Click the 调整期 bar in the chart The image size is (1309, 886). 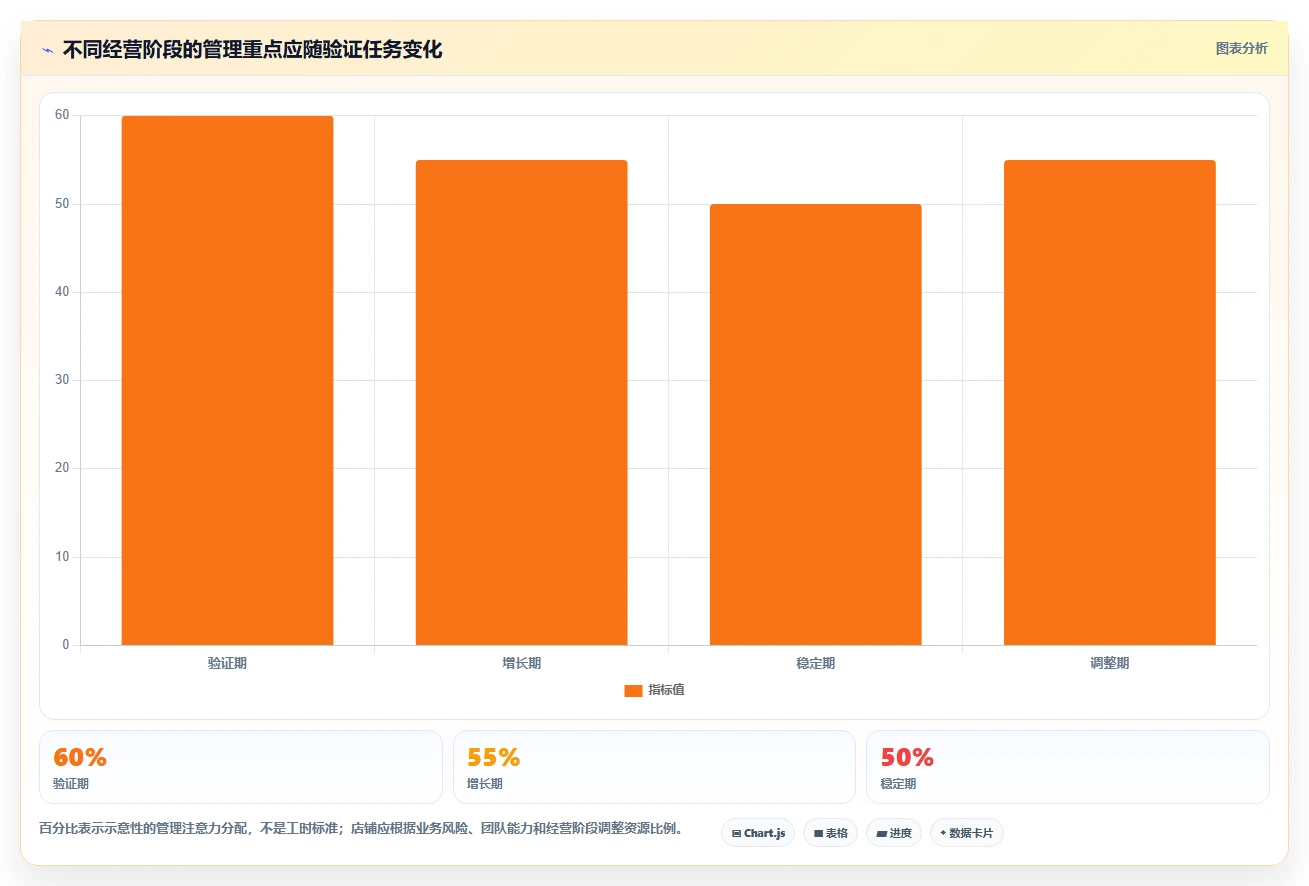1109,402
